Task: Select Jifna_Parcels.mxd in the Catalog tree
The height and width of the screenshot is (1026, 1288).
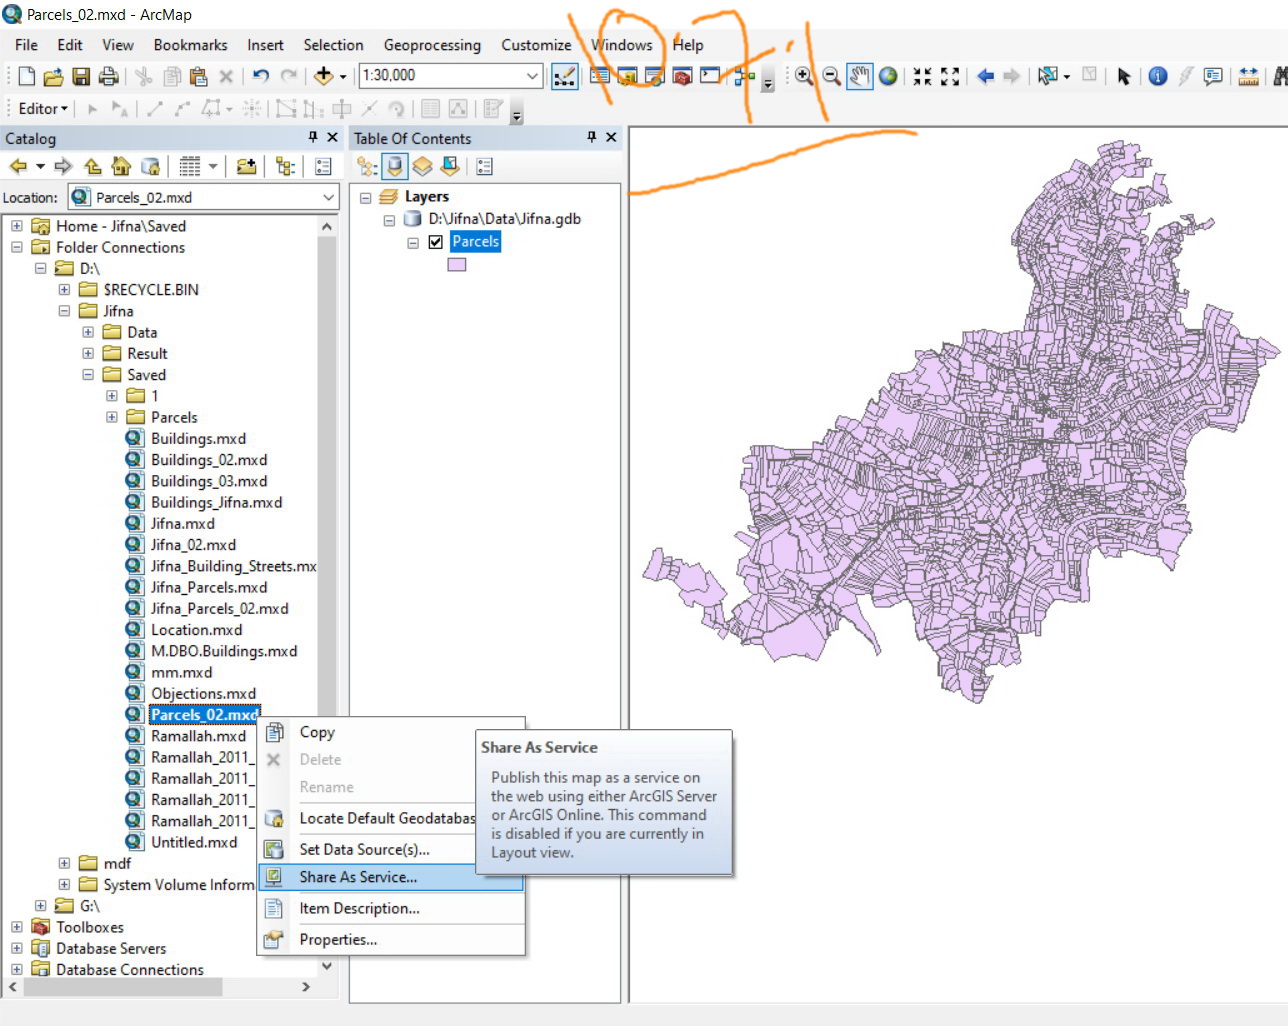Action: (208, 588)
